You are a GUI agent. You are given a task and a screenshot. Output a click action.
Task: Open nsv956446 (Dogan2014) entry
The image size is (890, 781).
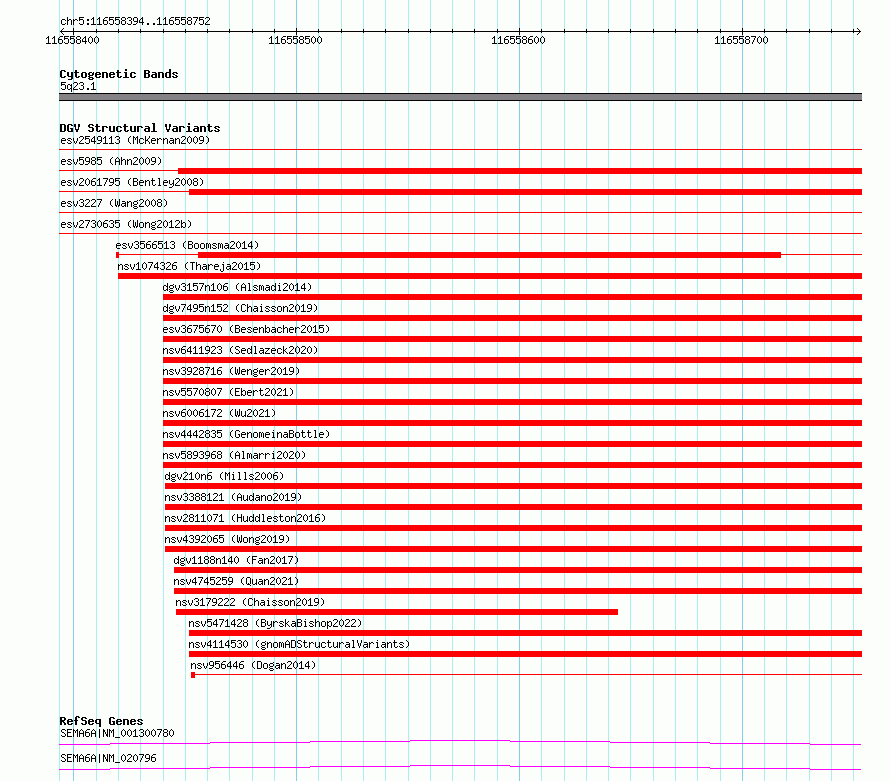point(253,665)
